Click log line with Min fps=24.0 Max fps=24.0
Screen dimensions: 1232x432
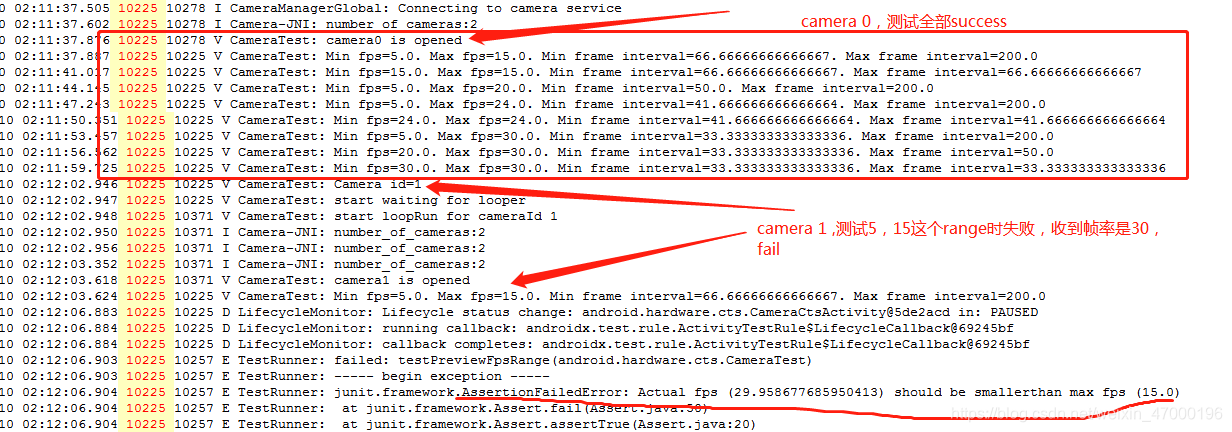coord(583,120)
